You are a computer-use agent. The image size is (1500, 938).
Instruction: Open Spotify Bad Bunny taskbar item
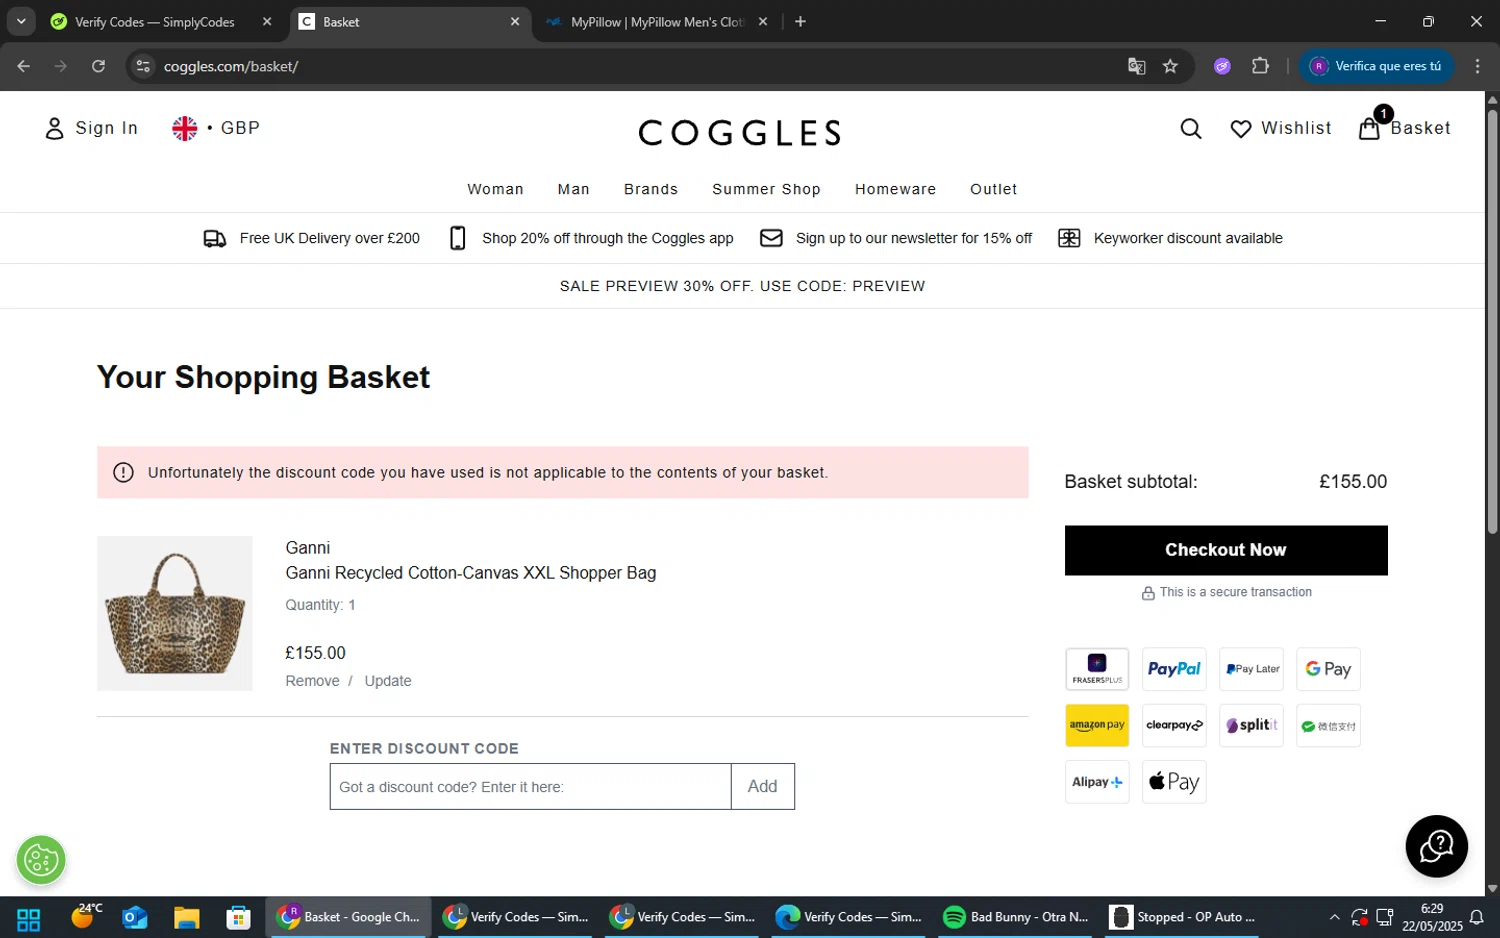click(x=1017, y=917)
